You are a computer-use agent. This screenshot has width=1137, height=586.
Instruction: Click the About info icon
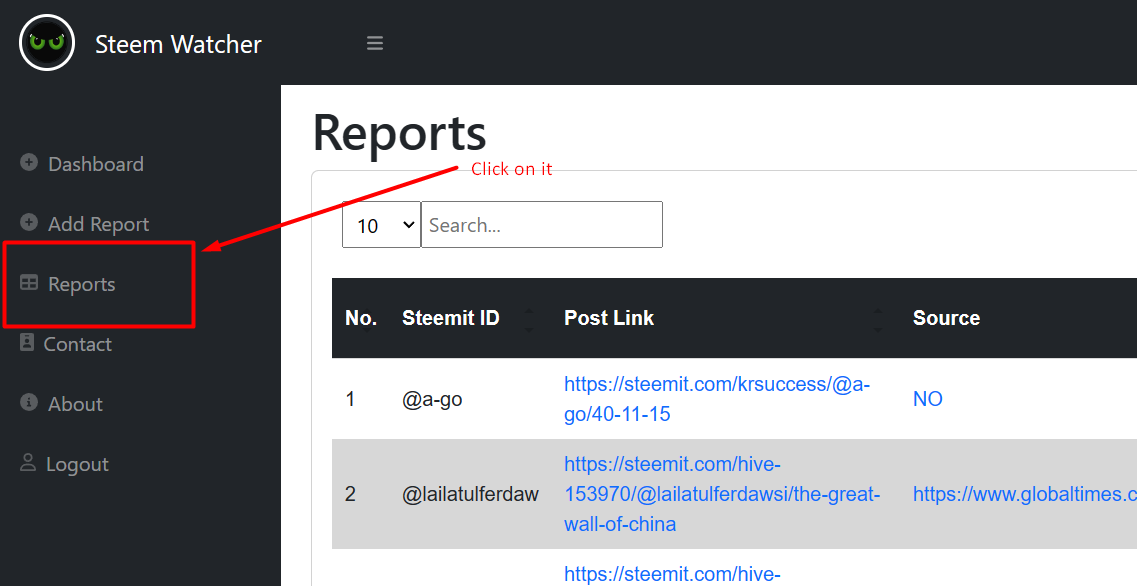[29, 403]
